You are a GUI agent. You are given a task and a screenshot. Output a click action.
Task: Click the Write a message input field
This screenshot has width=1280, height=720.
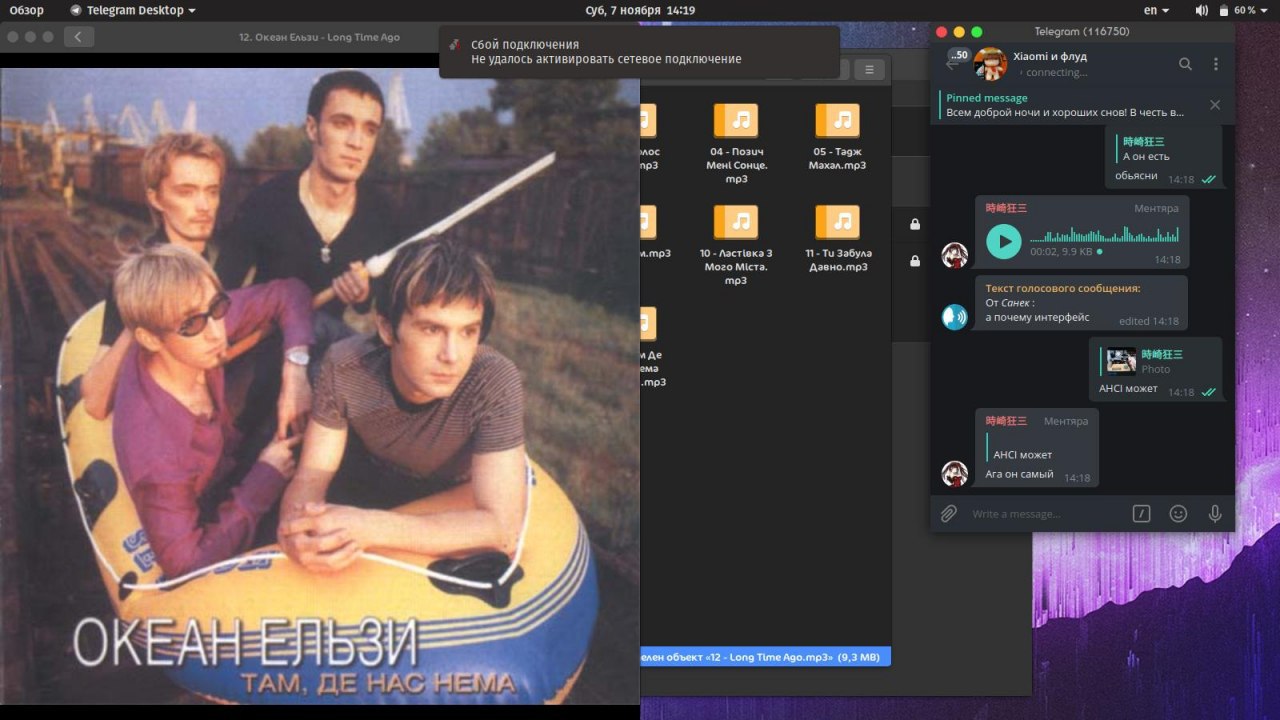pyautogui.click(x=1045, y=514)
